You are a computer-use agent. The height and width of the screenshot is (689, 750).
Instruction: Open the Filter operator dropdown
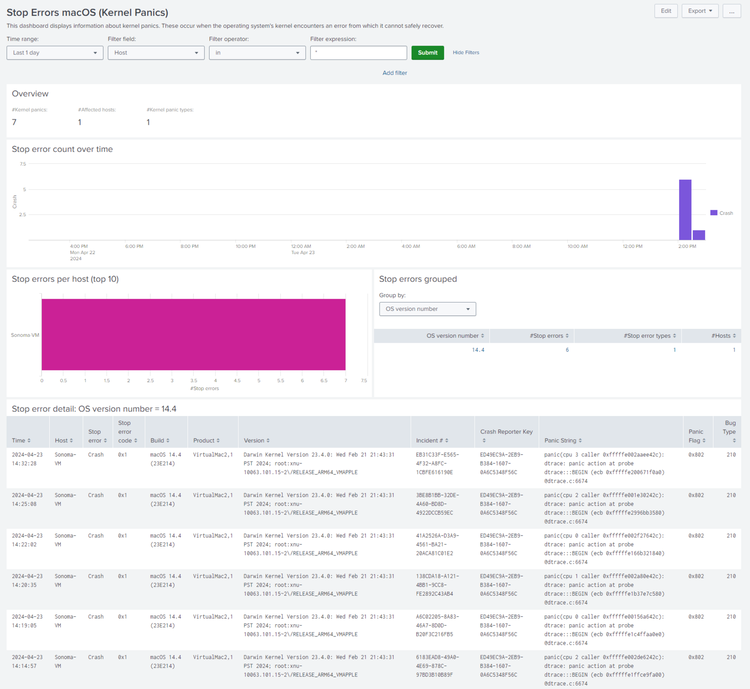(x=257, y=53)
